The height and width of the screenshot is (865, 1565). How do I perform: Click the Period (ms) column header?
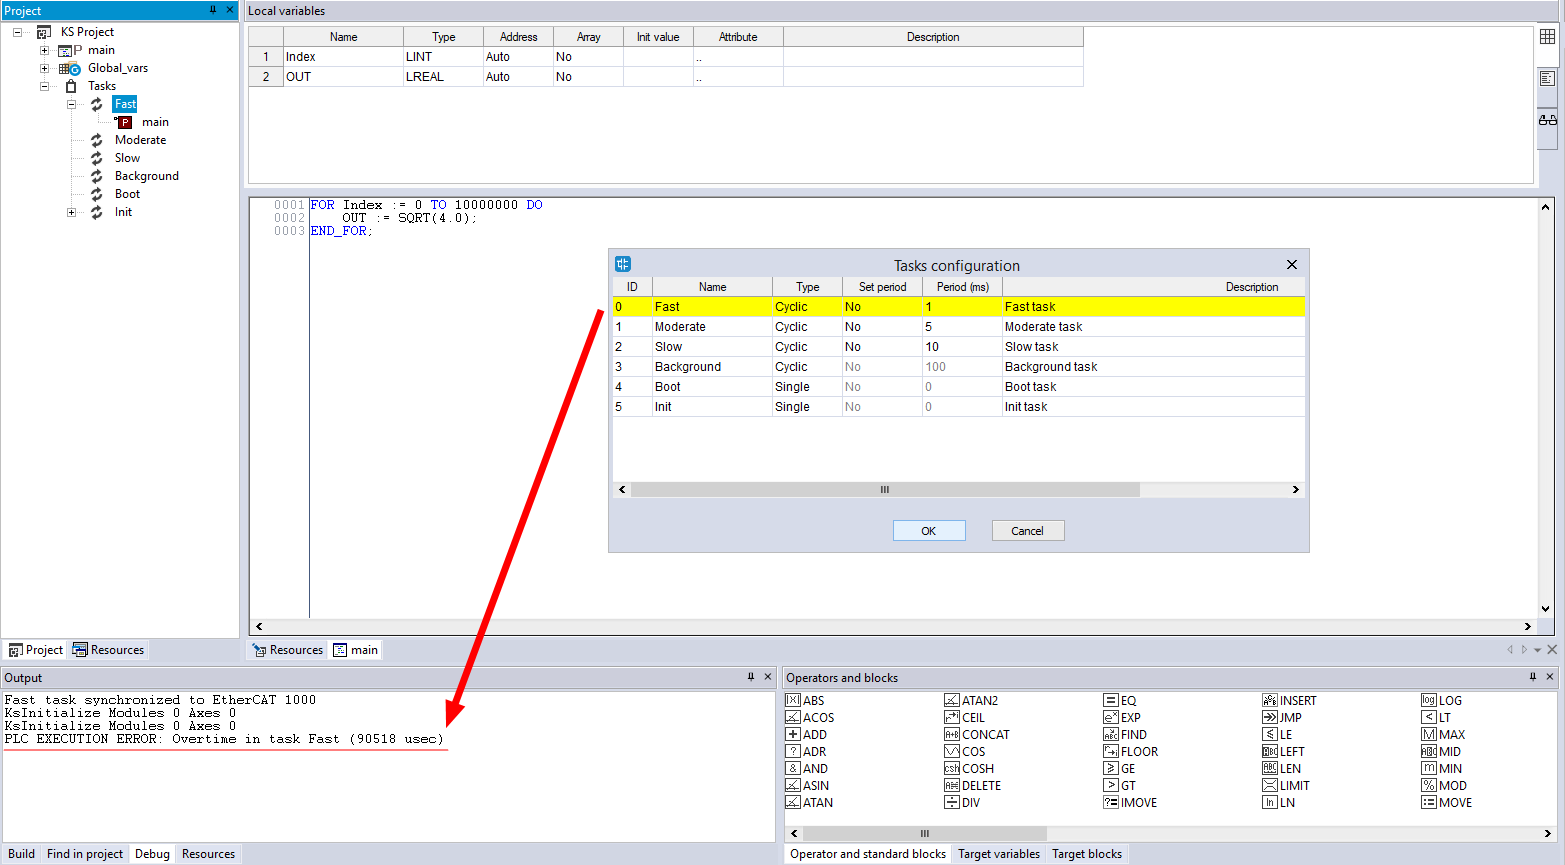click(962, 287)
